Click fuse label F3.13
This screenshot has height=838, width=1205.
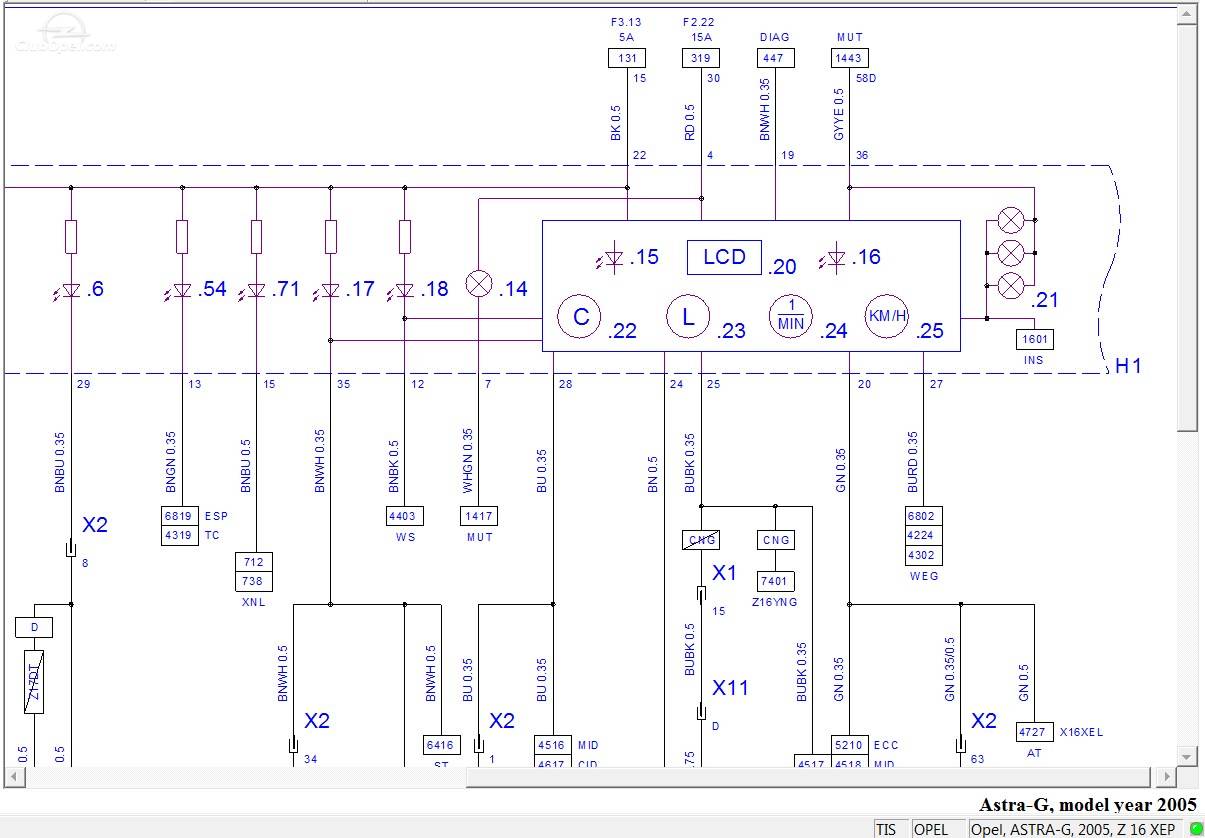[627, 22]
